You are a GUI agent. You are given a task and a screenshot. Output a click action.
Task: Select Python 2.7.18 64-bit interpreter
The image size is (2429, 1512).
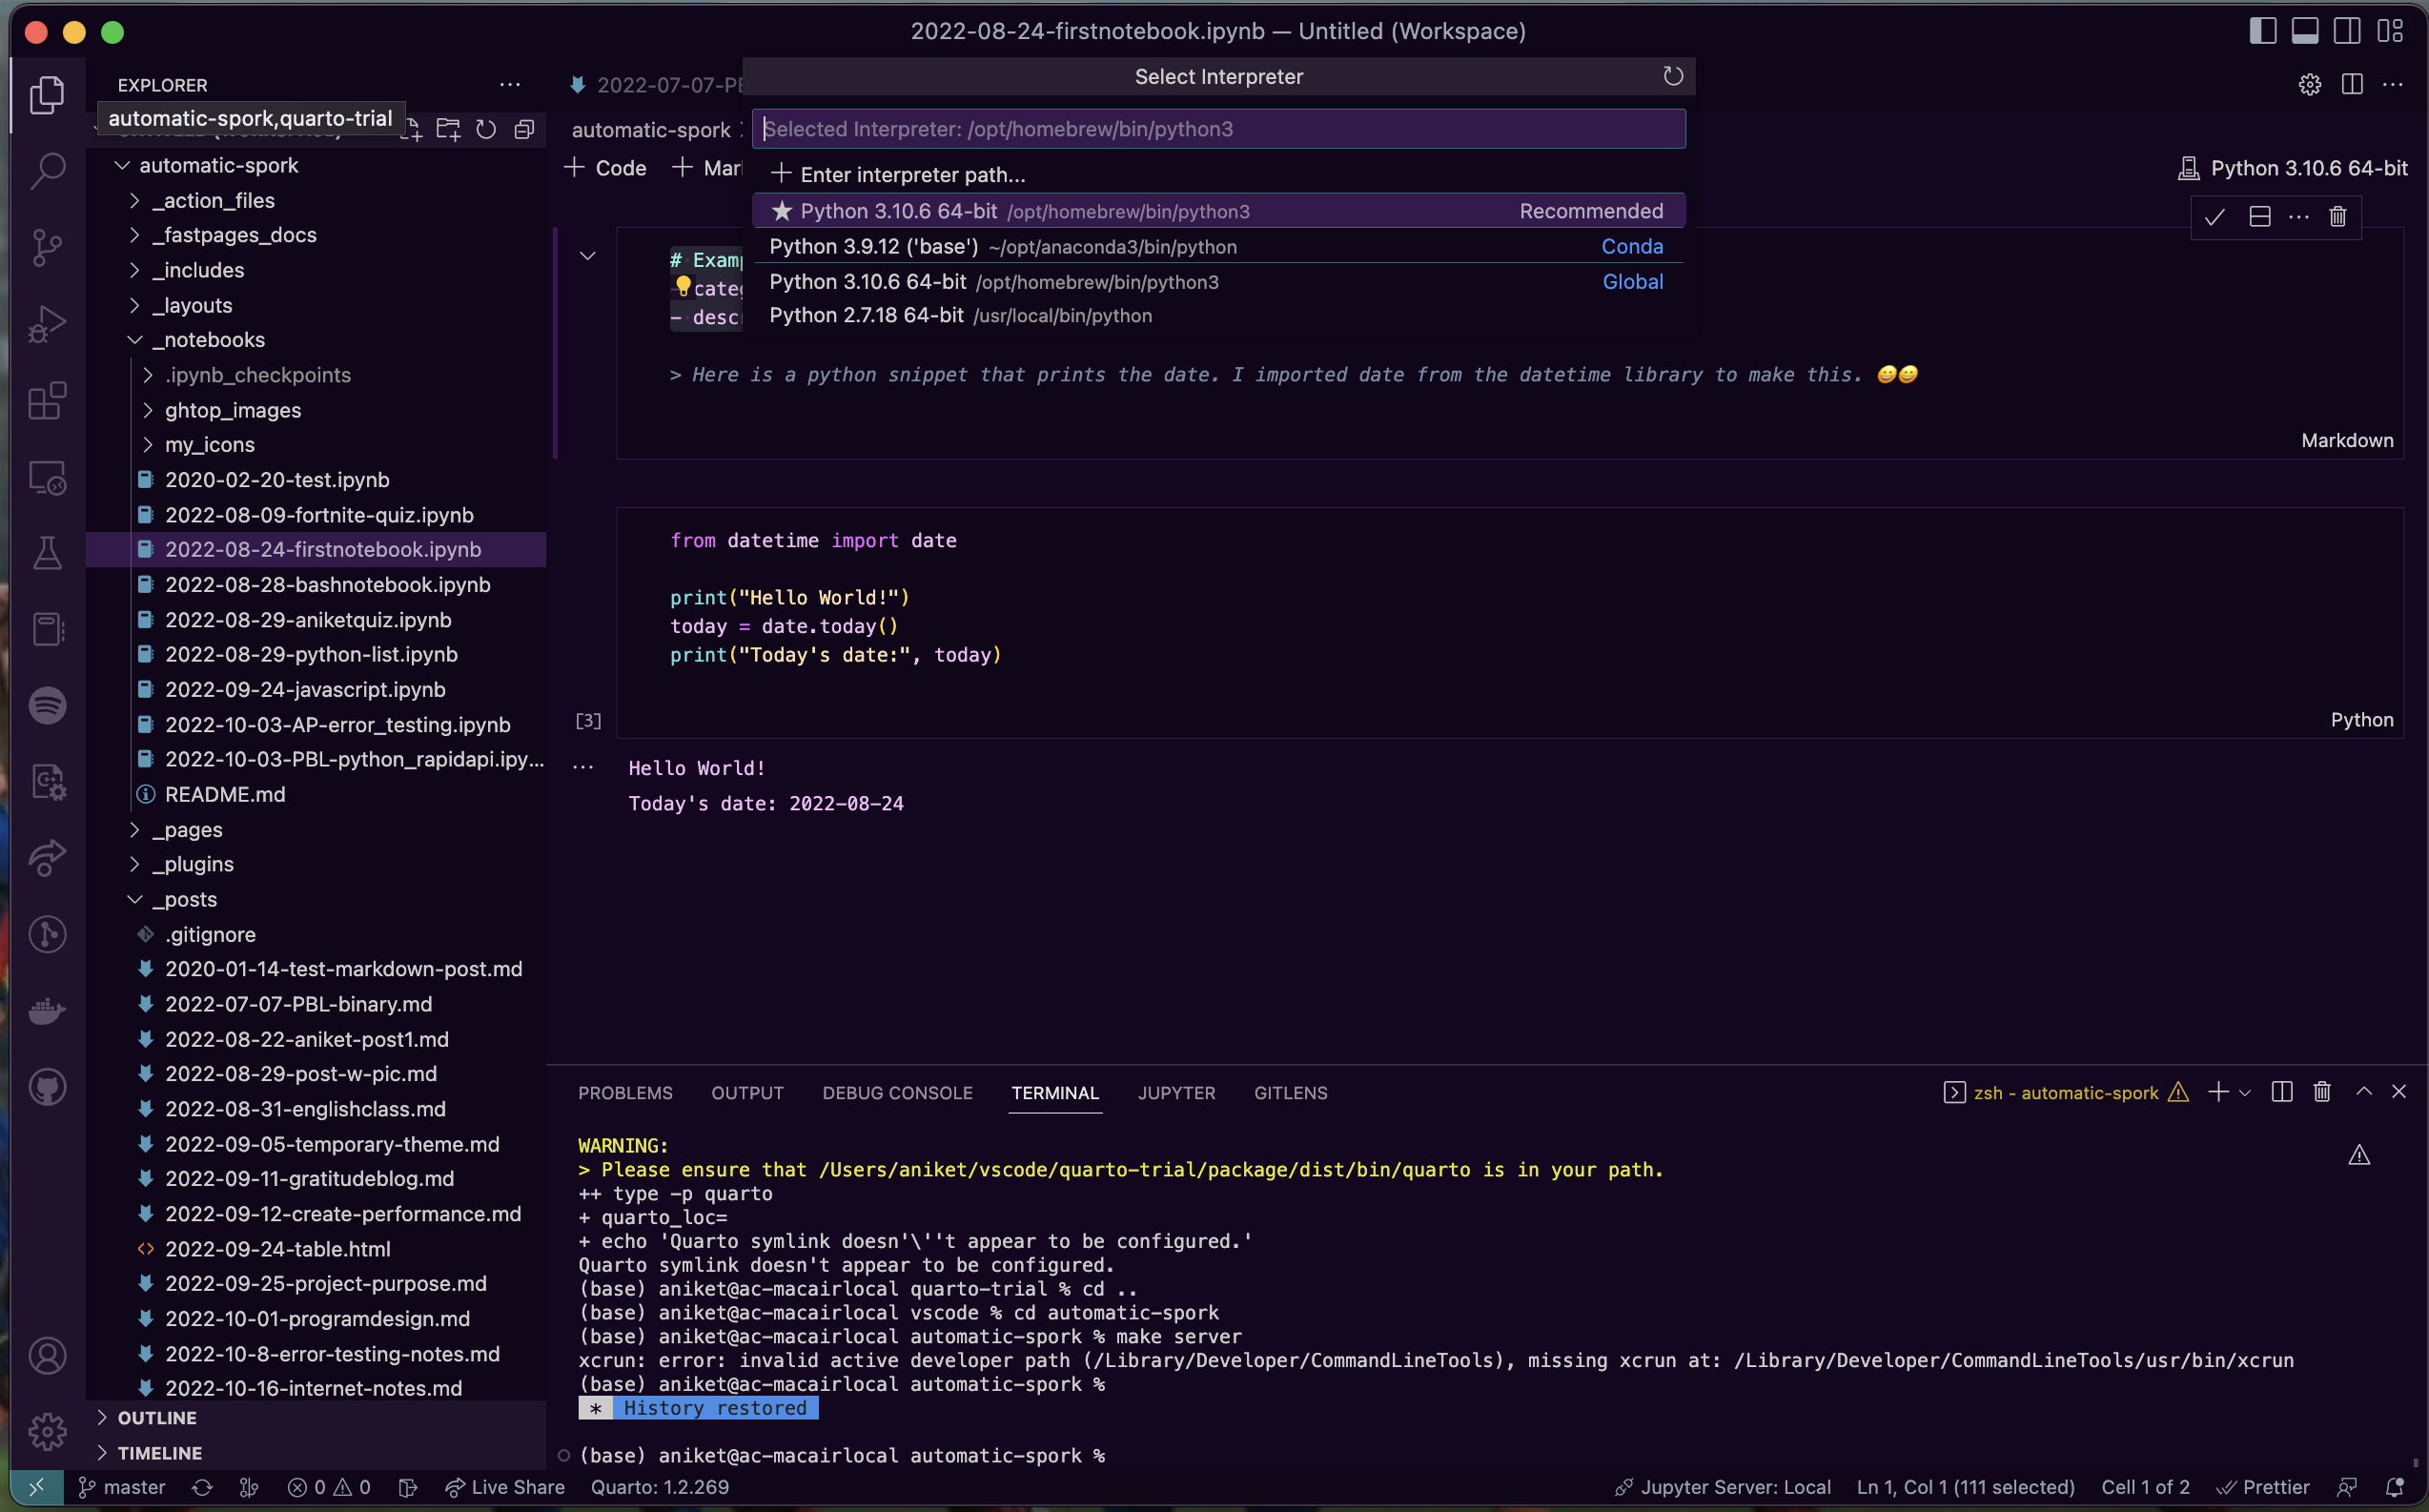(1218, 316)
